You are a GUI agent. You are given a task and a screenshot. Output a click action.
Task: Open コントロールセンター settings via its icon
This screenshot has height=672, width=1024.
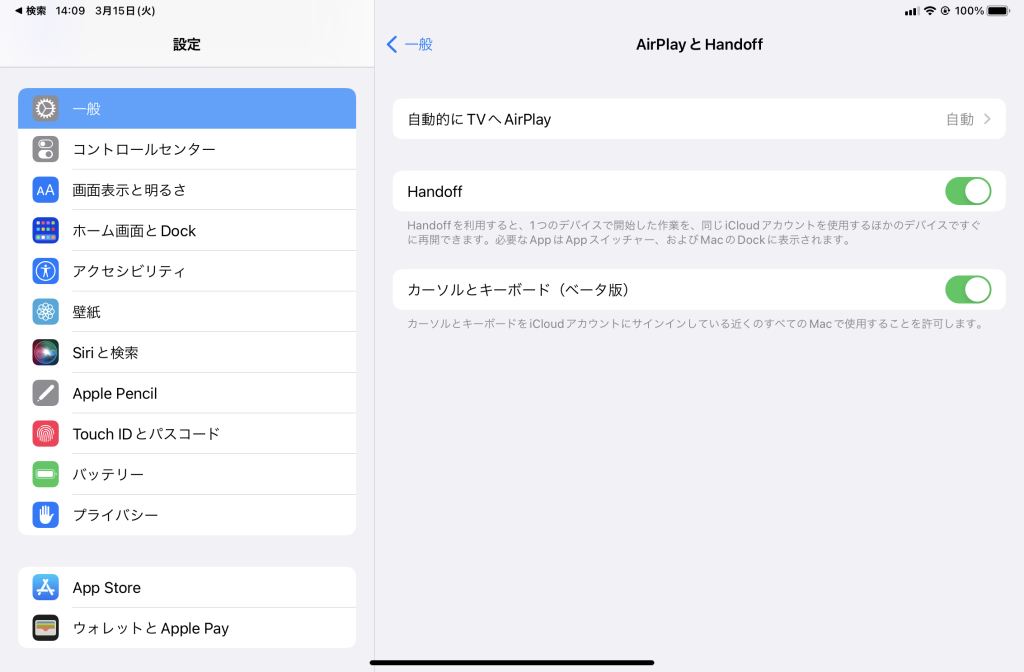coord(44,149)
